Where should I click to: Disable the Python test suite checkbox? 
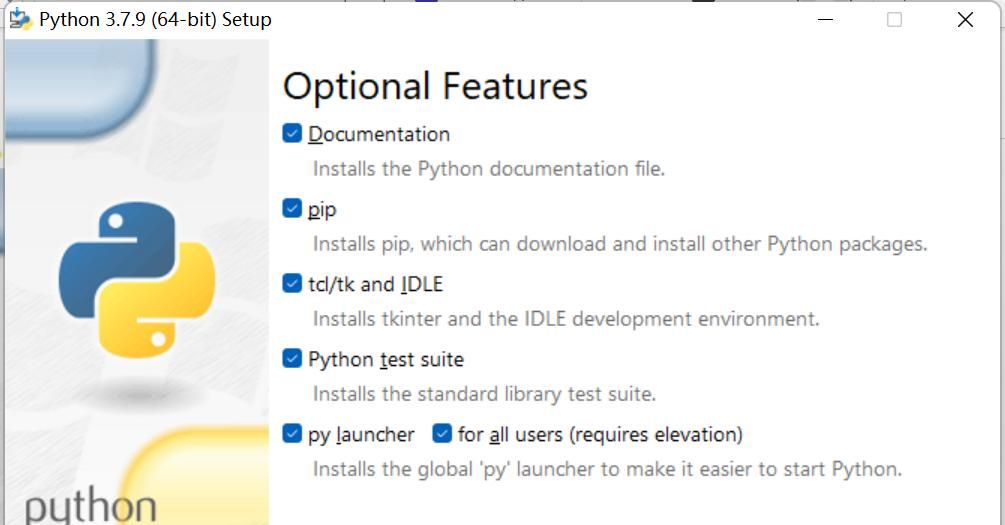[x=292, y=358]
